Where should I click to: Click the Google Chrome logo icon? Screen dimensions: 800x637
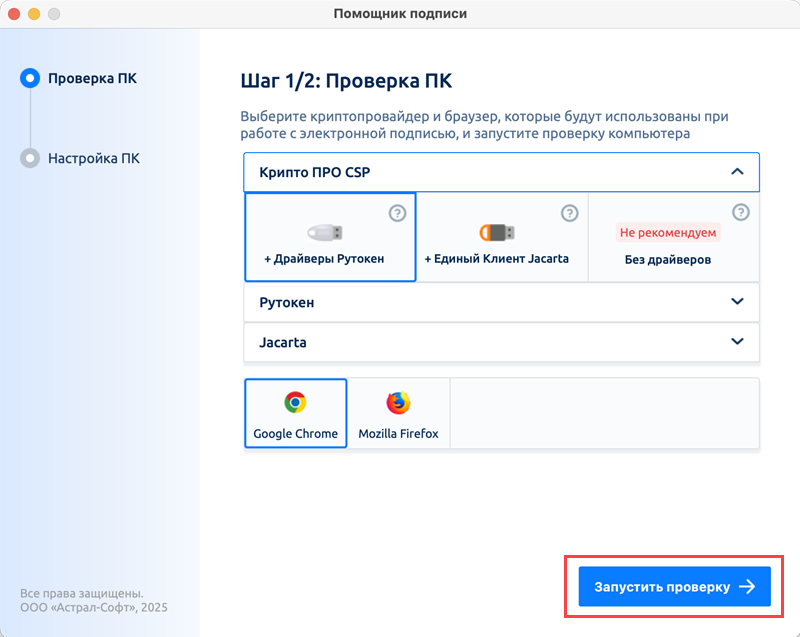point(295,403)
